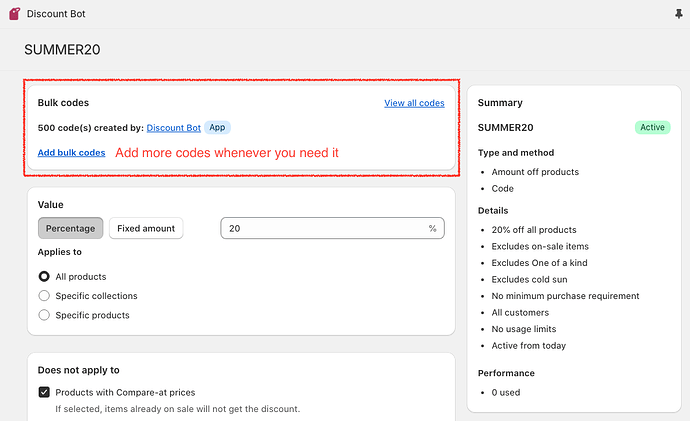Switch to Fixed amount value type
Screen dimensions: 690x421
coord(146,228)
